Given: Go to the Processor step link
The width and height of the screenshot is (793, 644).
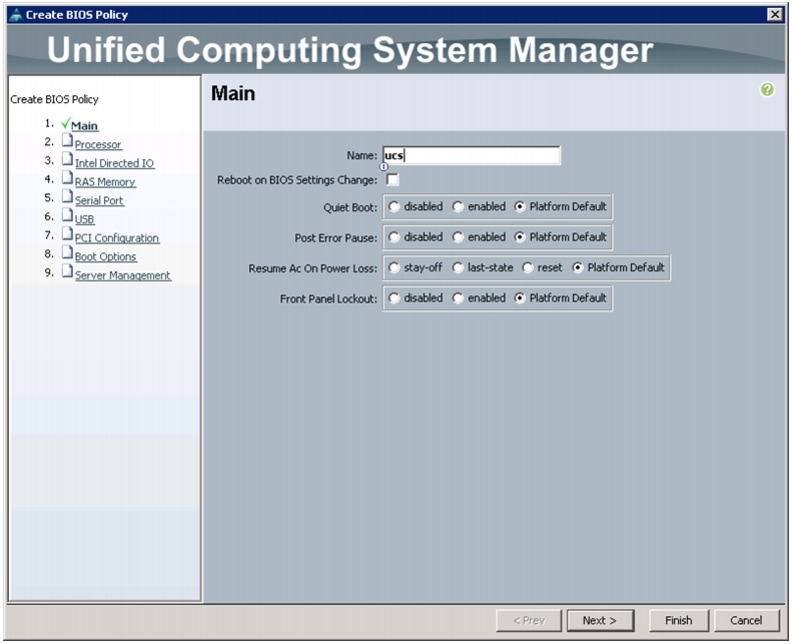Looking at the screenshot, I should [x=98, y=145].
